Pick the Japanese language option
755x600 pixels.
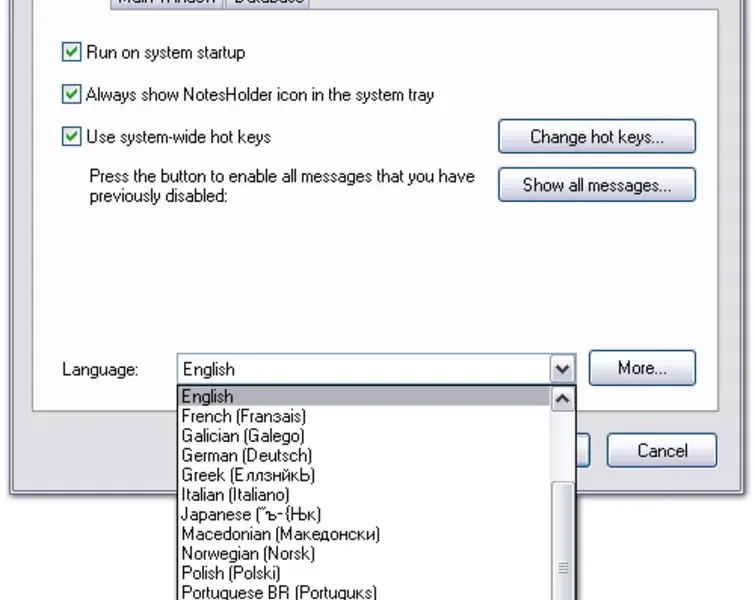point(364,515)
